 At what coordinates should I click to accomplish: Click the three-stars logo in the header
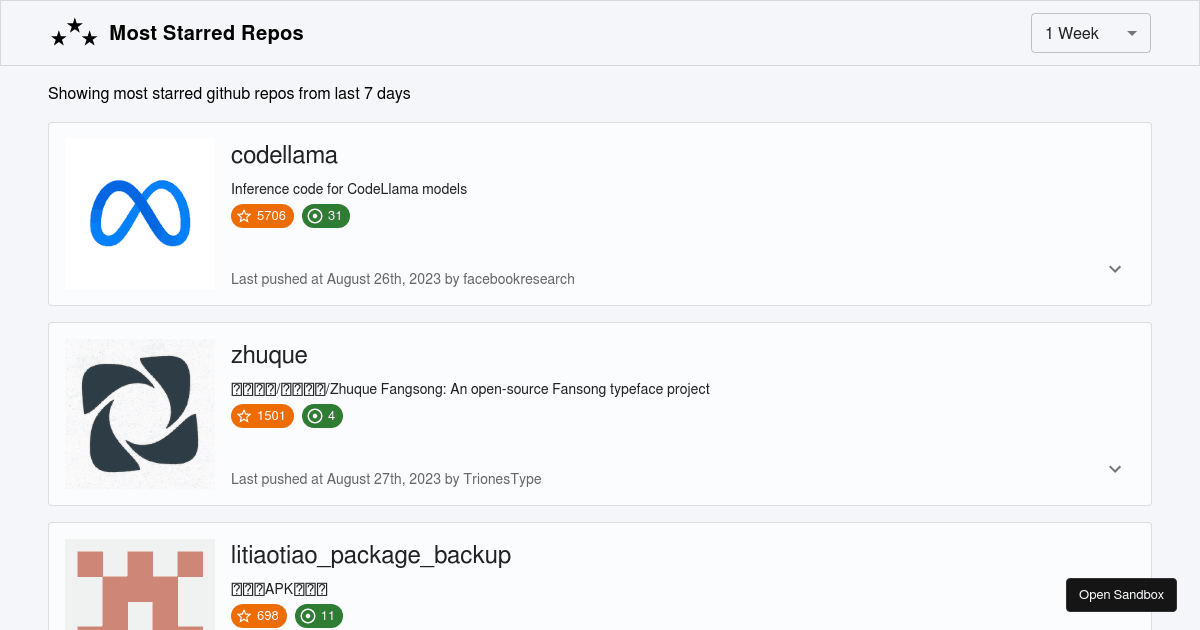tap(74, 32)
